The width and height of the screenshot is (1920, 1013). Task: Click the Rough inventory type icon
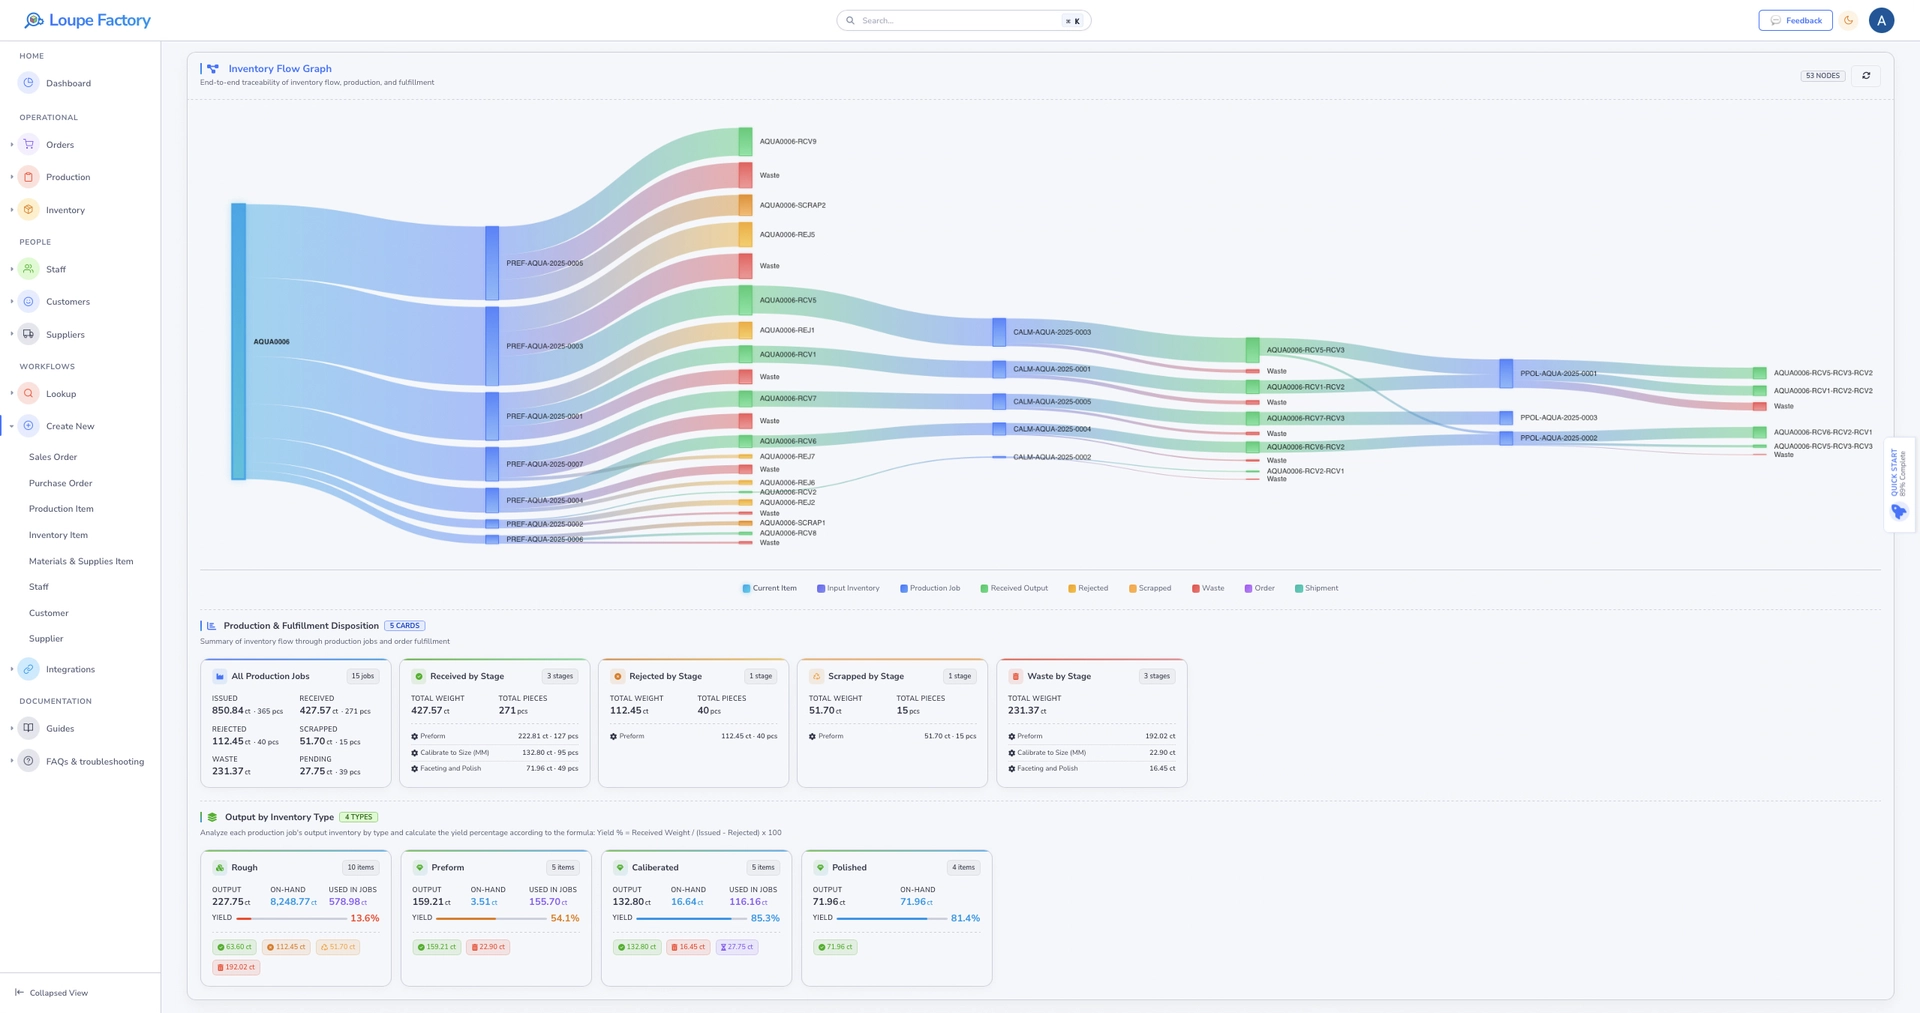pyautogui.click(x=220, y=867)
